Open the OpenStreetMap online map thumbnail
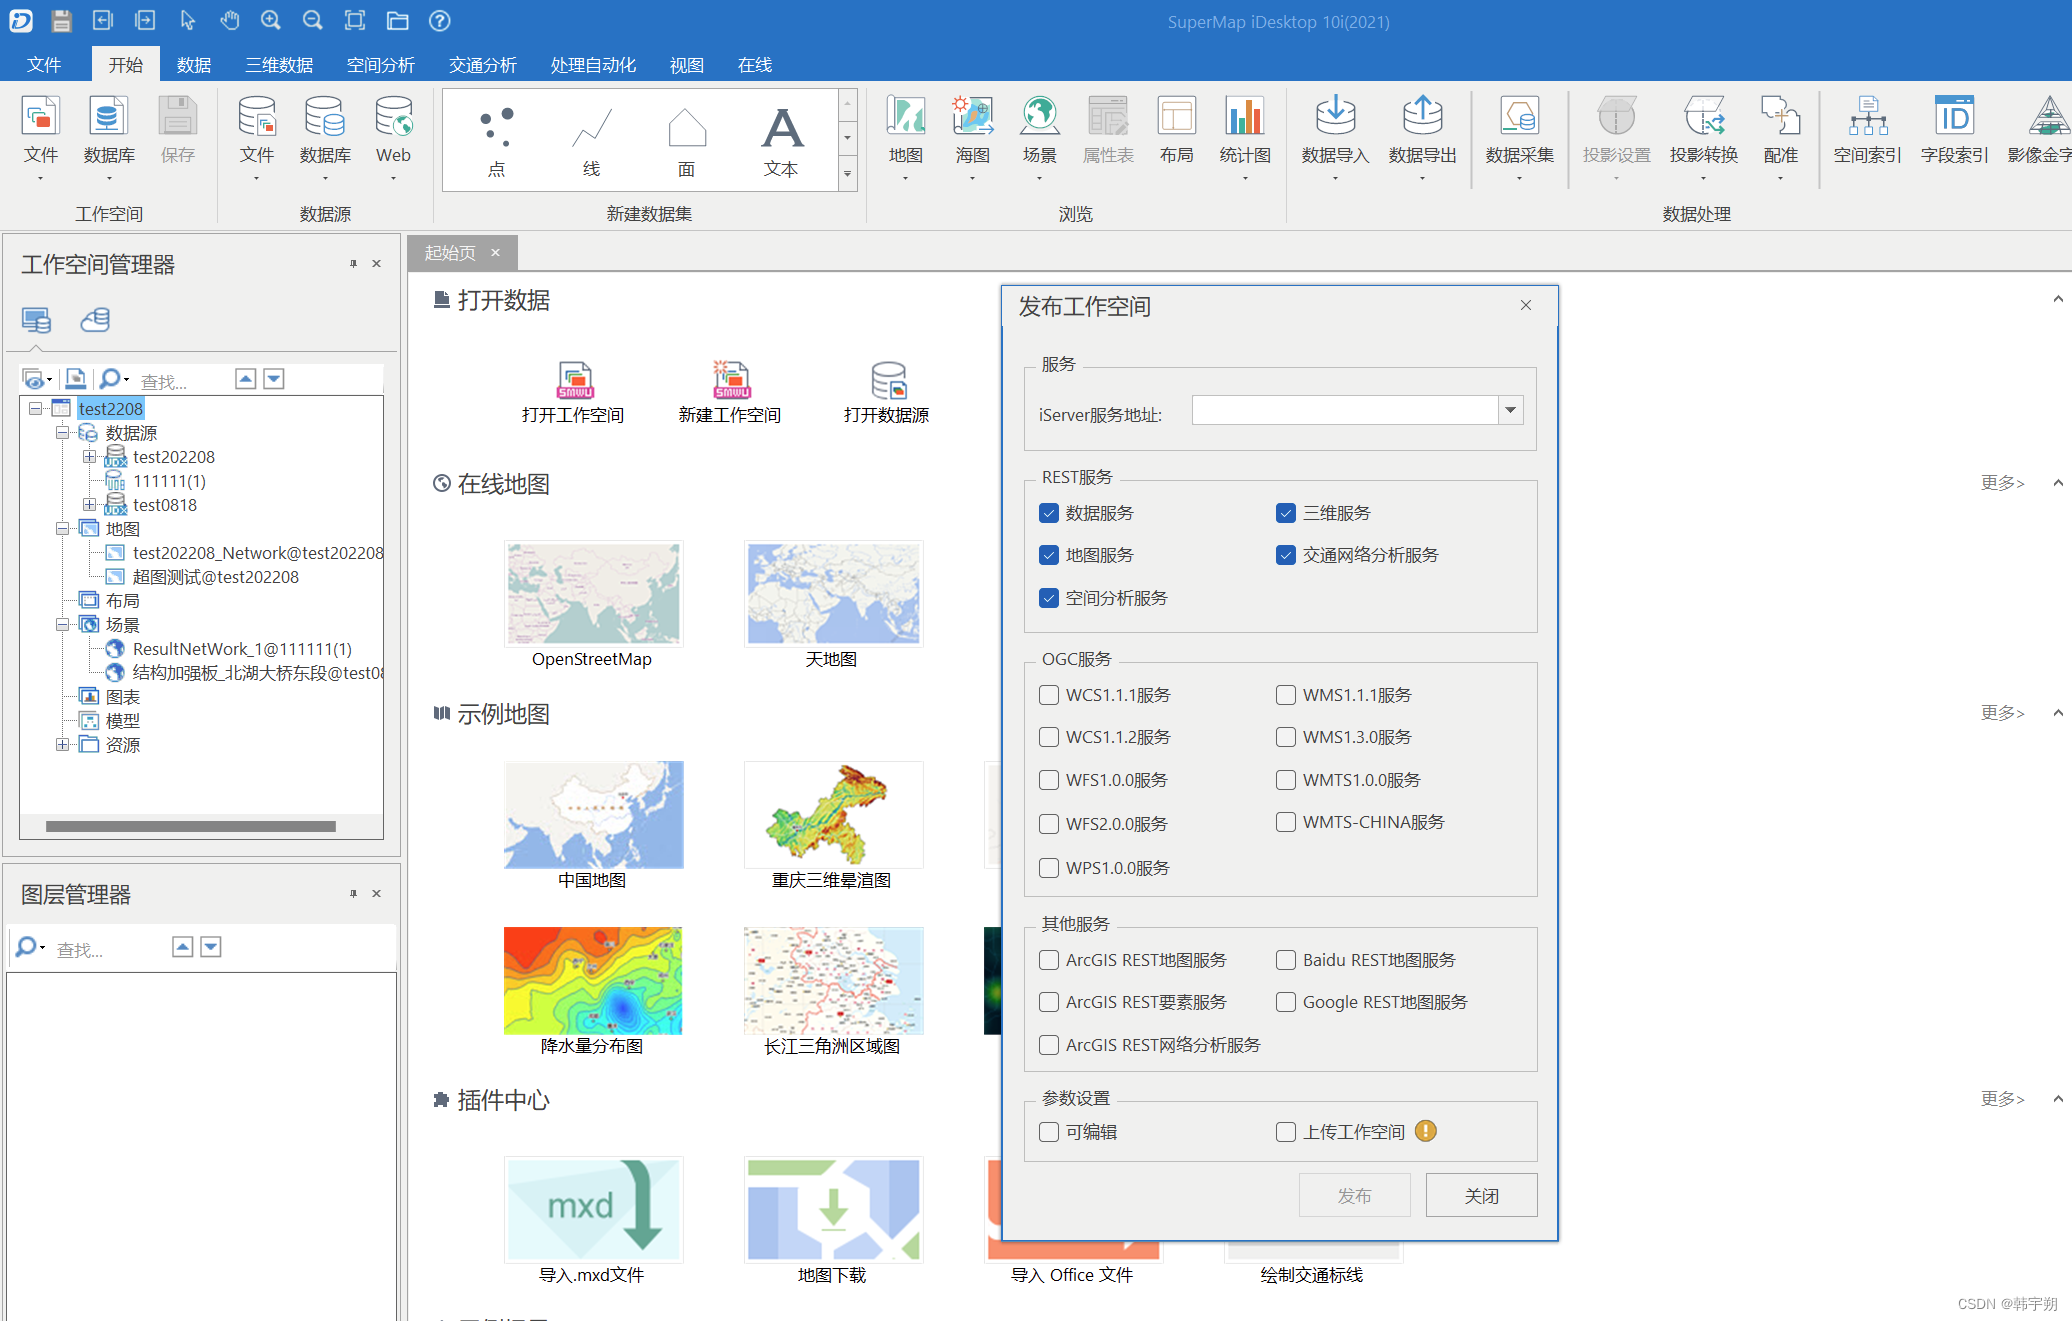Image resolution: width=2072 pixels, height=1321 pixels. point(593,594)
